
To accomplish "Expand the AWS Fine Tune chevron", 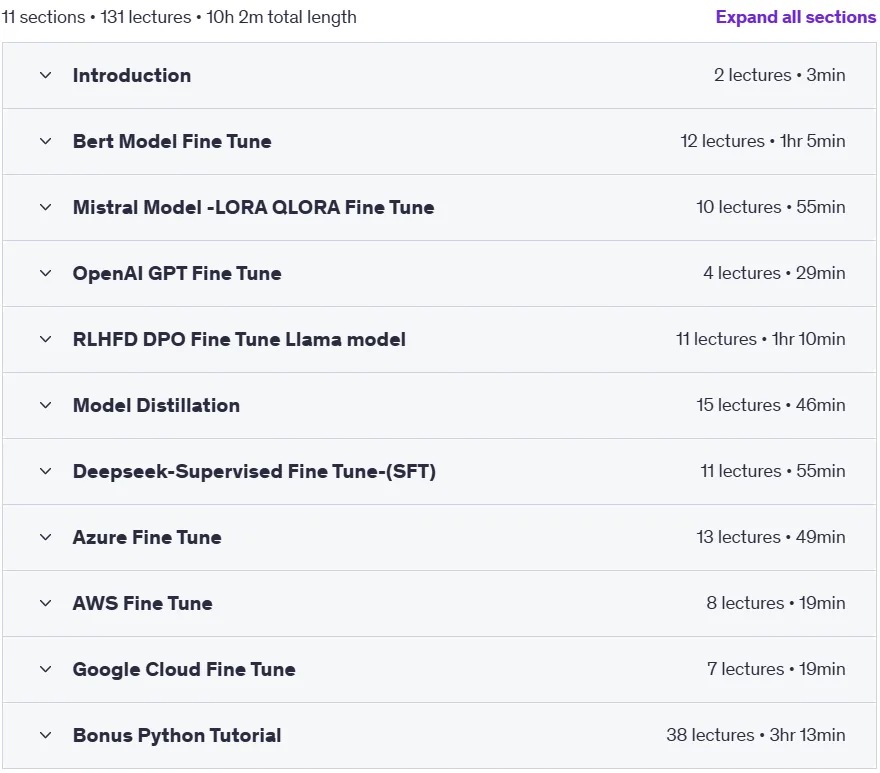I will coord(45,603).
